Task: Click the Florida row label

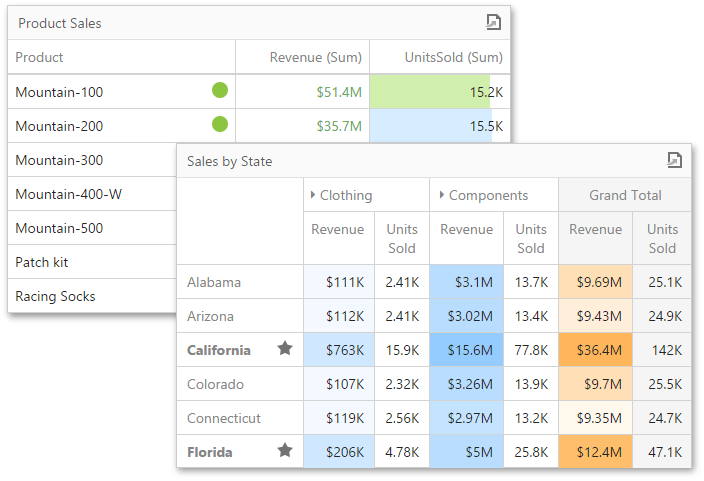Action: click(210, 452)
